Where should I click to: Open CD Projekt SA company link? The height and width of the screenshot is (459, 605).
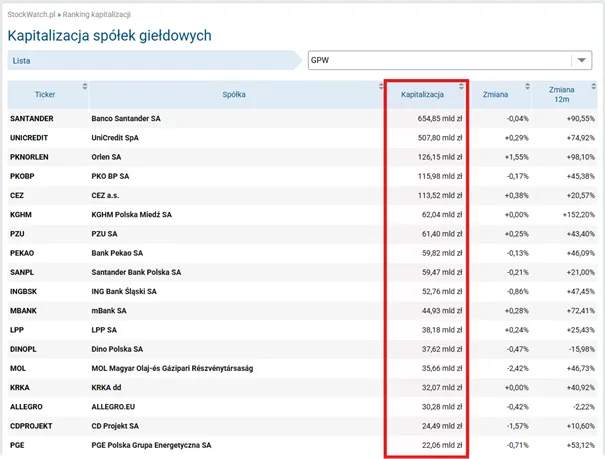[x=115, y=426]
